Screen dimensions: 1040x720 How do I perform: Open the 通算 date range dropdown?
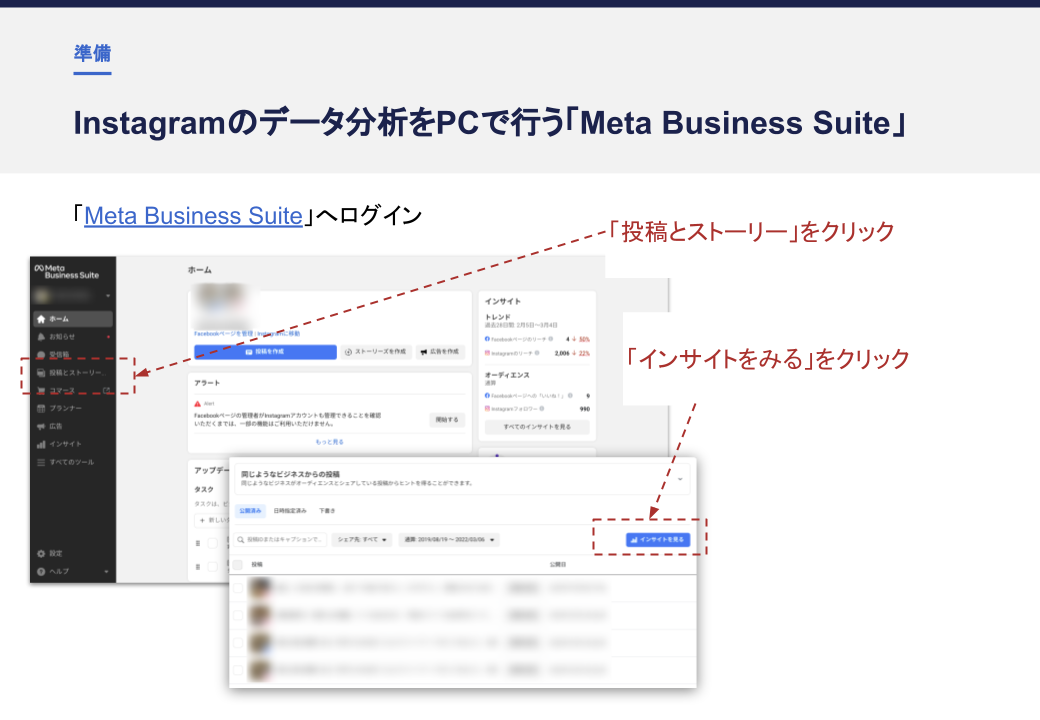point(449,540)
